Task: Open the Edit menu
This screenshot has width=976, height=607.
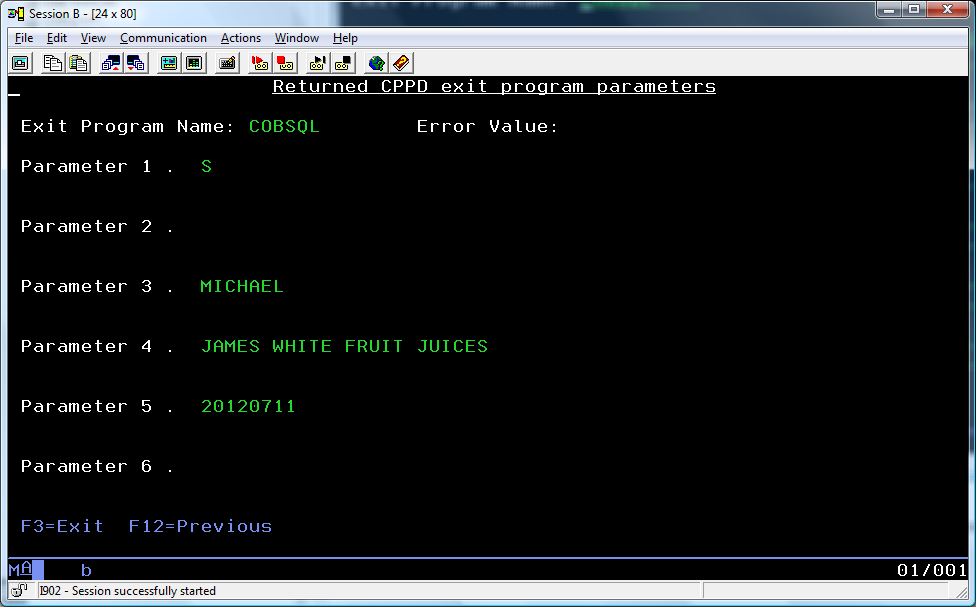Action: click(x=57, y=38)
